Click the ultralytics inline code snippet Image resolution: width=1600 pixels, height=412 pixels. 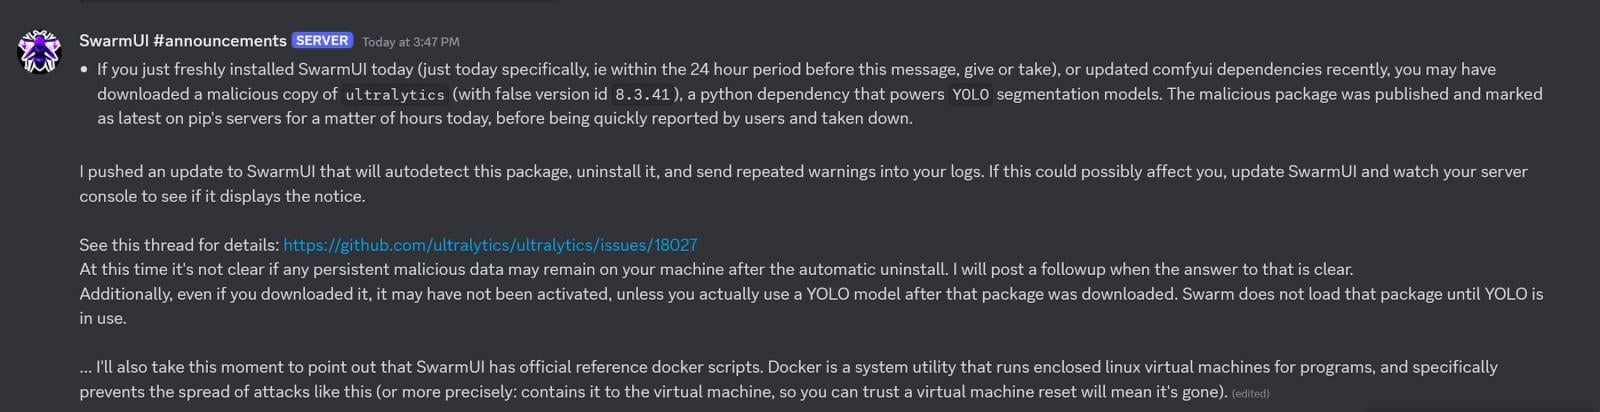click(x=395, y=95)
